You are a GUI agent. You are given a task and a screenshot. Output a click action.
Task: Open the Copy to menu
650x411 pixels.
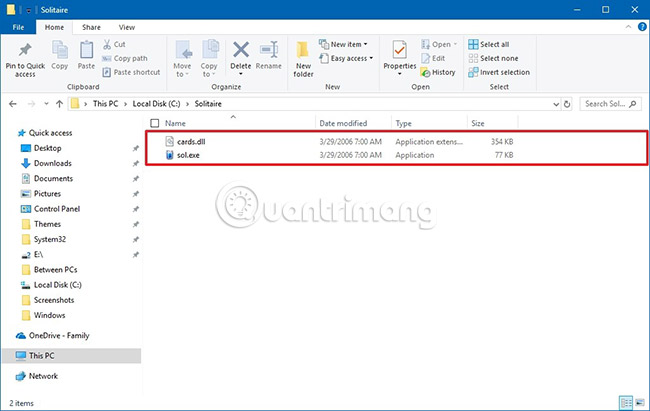point(209,59)
